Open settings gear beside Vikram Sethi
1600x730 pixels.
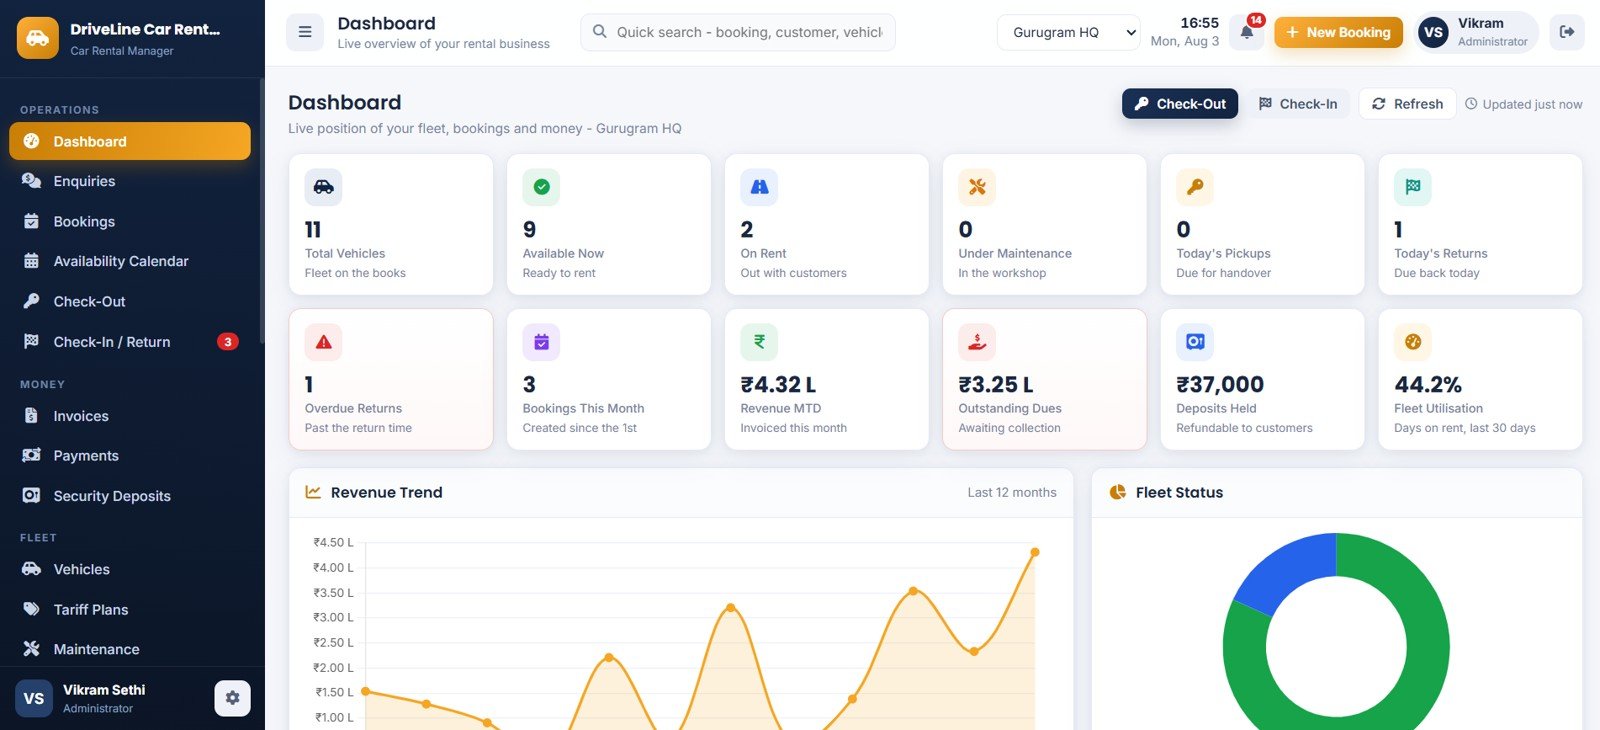(x=232, y=698)
